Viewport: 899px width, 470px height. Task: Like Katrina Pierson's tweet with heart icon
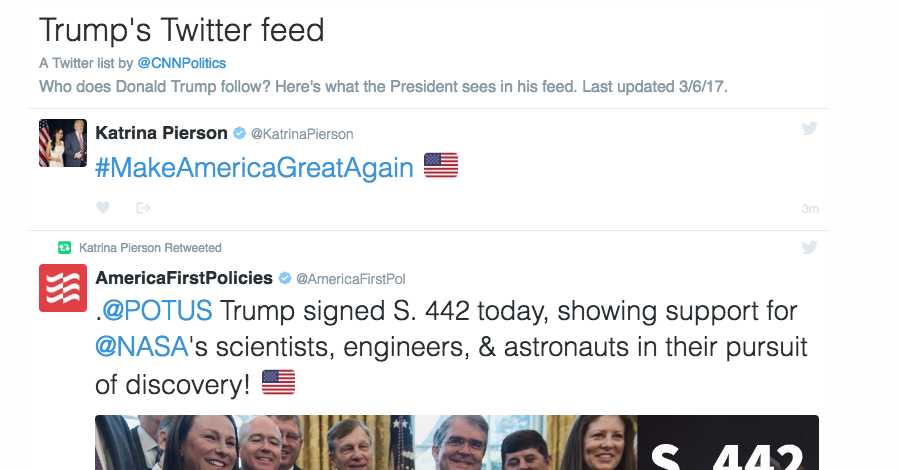[102, 208]
